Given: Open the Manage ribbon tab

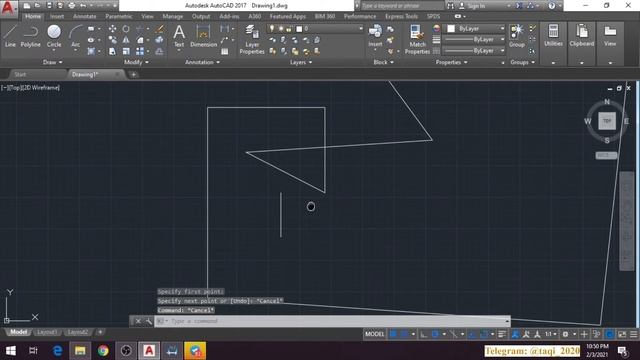Looking at the screenshot, I should point(173,16).
